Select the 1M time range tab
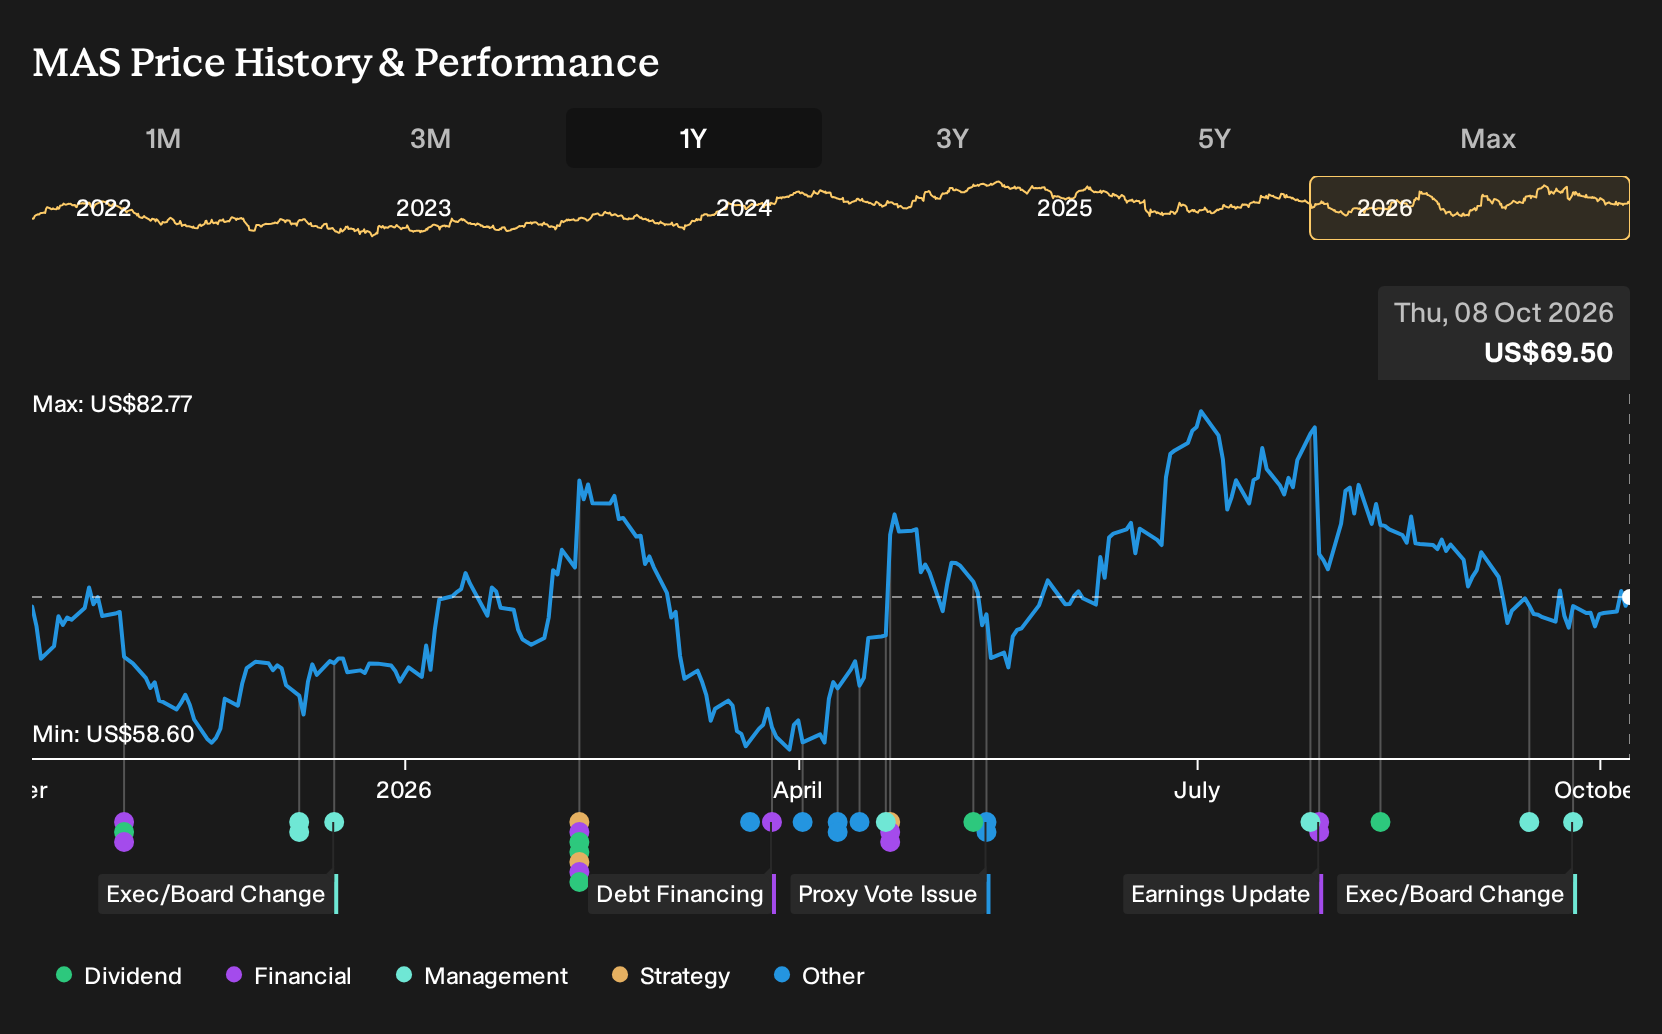Screen dimensions: 1662x1034 pyautogui.click(x=163, y=138)
